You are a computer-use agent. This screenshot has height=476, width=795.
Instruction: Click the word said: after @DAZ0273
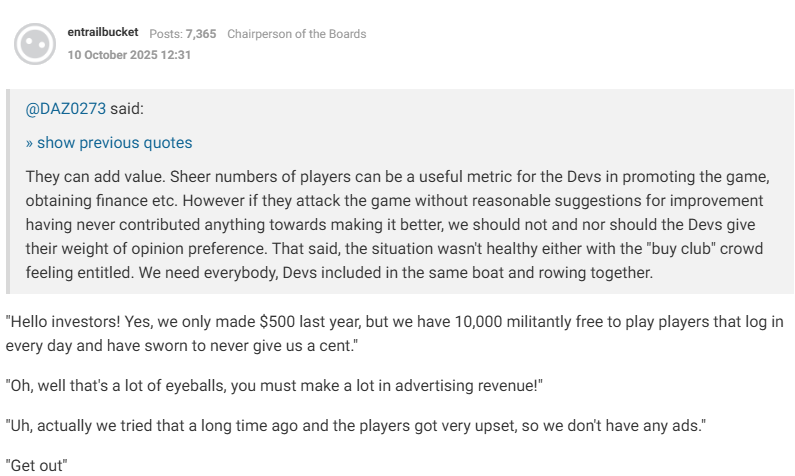point(127,108)
